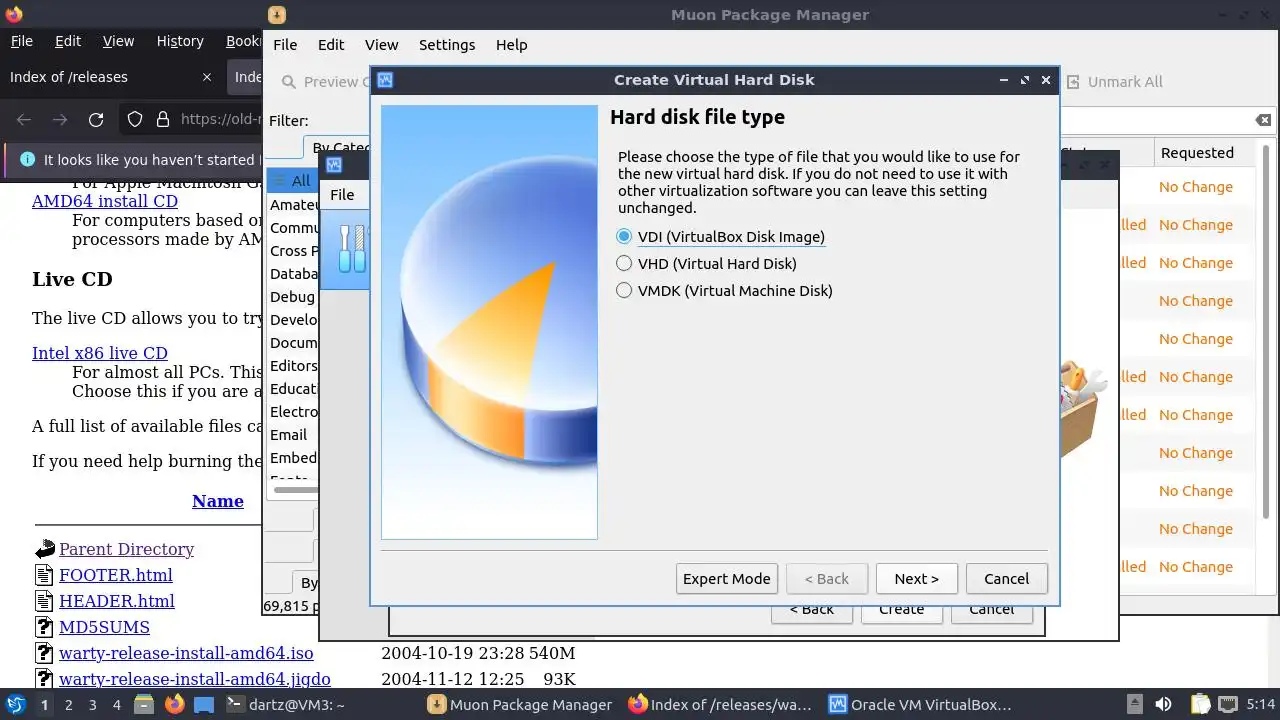Reload the page in Firefox

96,119
